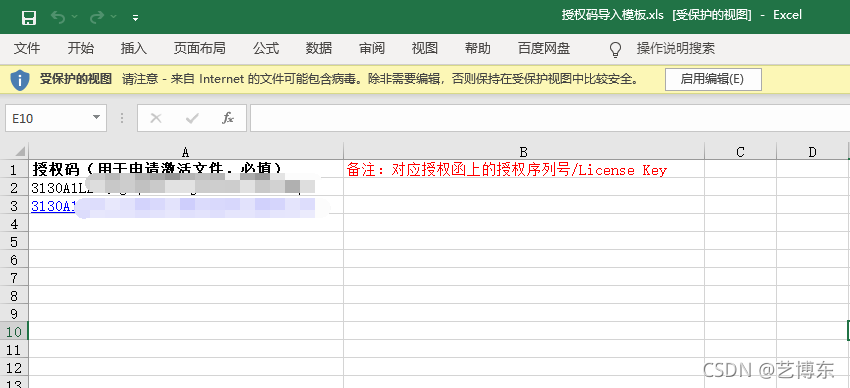
Task: Switch to the 开始 ribbon tab
Action: [80, 48]
